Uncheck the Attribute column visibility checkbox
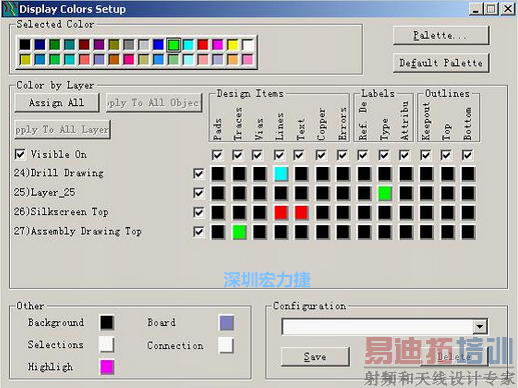518x388 pixels. coord(405,155)
